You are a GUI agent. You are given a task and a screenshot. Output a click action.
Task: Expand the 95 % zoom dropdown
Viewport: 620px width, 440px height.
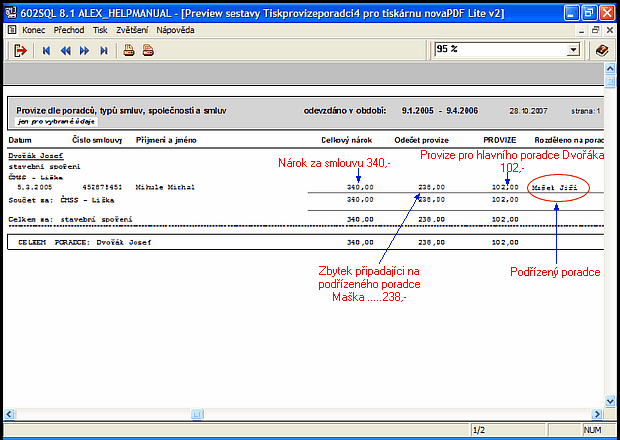573,50
